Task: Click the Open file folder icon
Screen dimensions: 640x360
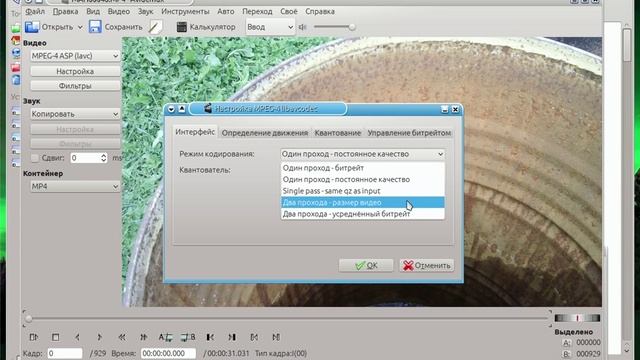Action: (x=32, y=27)
